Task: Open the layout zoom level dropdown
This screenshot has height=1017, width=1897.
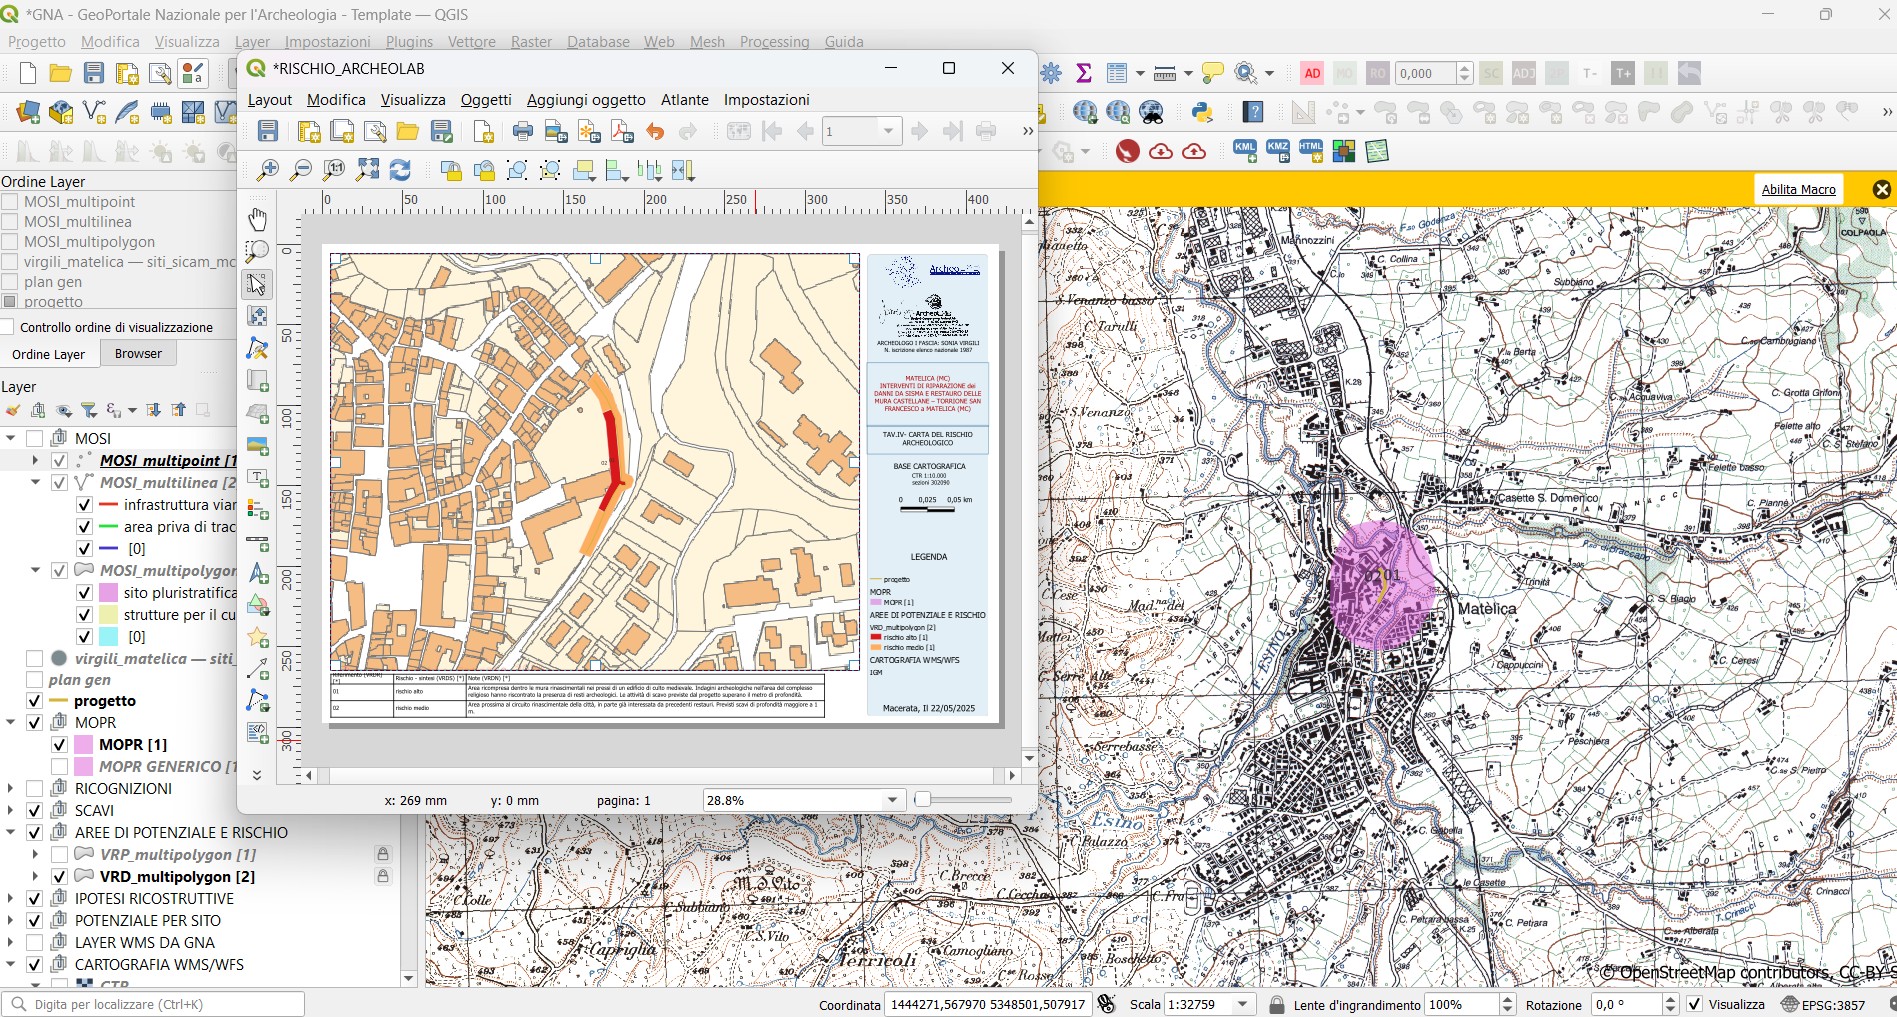Action: point(892,800)
